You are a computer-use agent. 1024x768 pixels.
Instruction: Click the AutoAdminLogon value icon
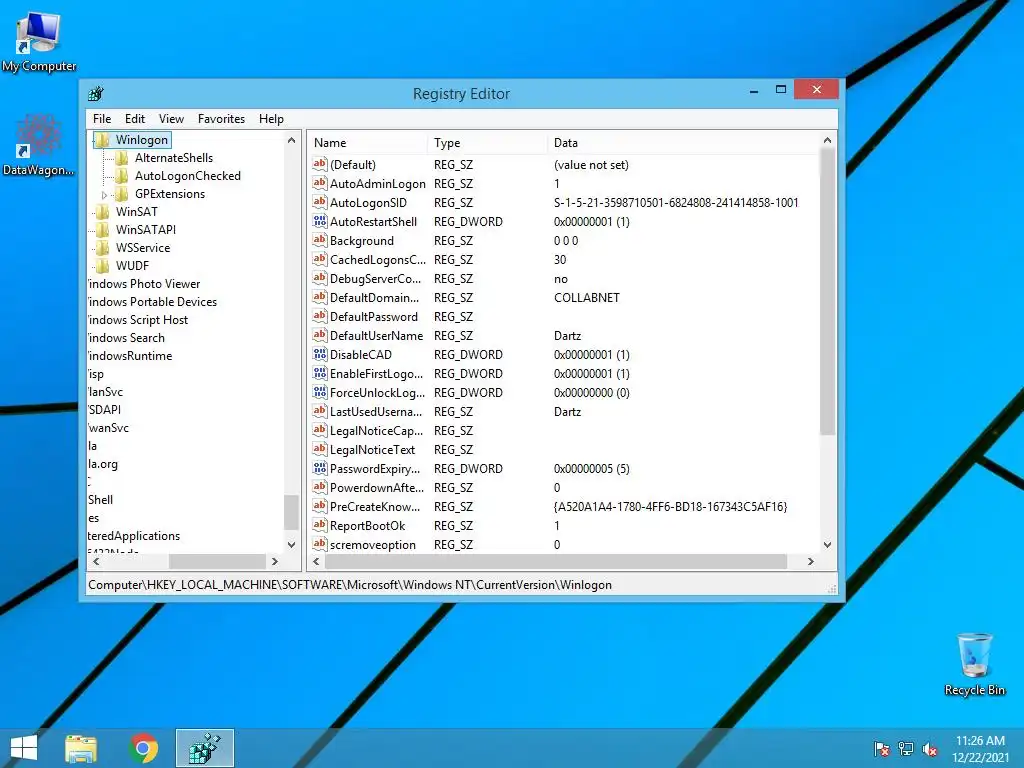point(319,183)
